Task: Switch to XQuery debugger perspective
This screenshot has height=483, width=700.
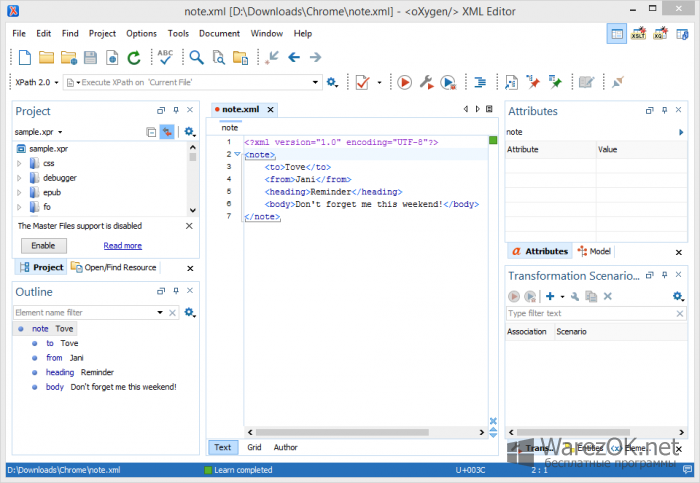Action: pyautogui.click(x=660, y=34)
